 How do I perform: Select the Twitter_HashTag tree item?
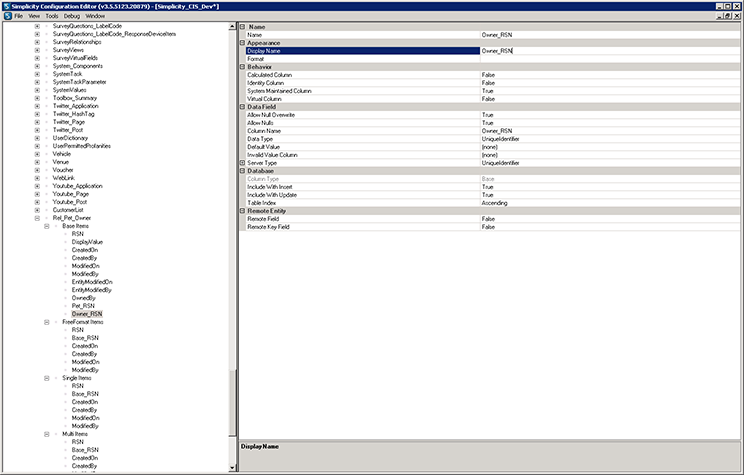click(74, 114)
